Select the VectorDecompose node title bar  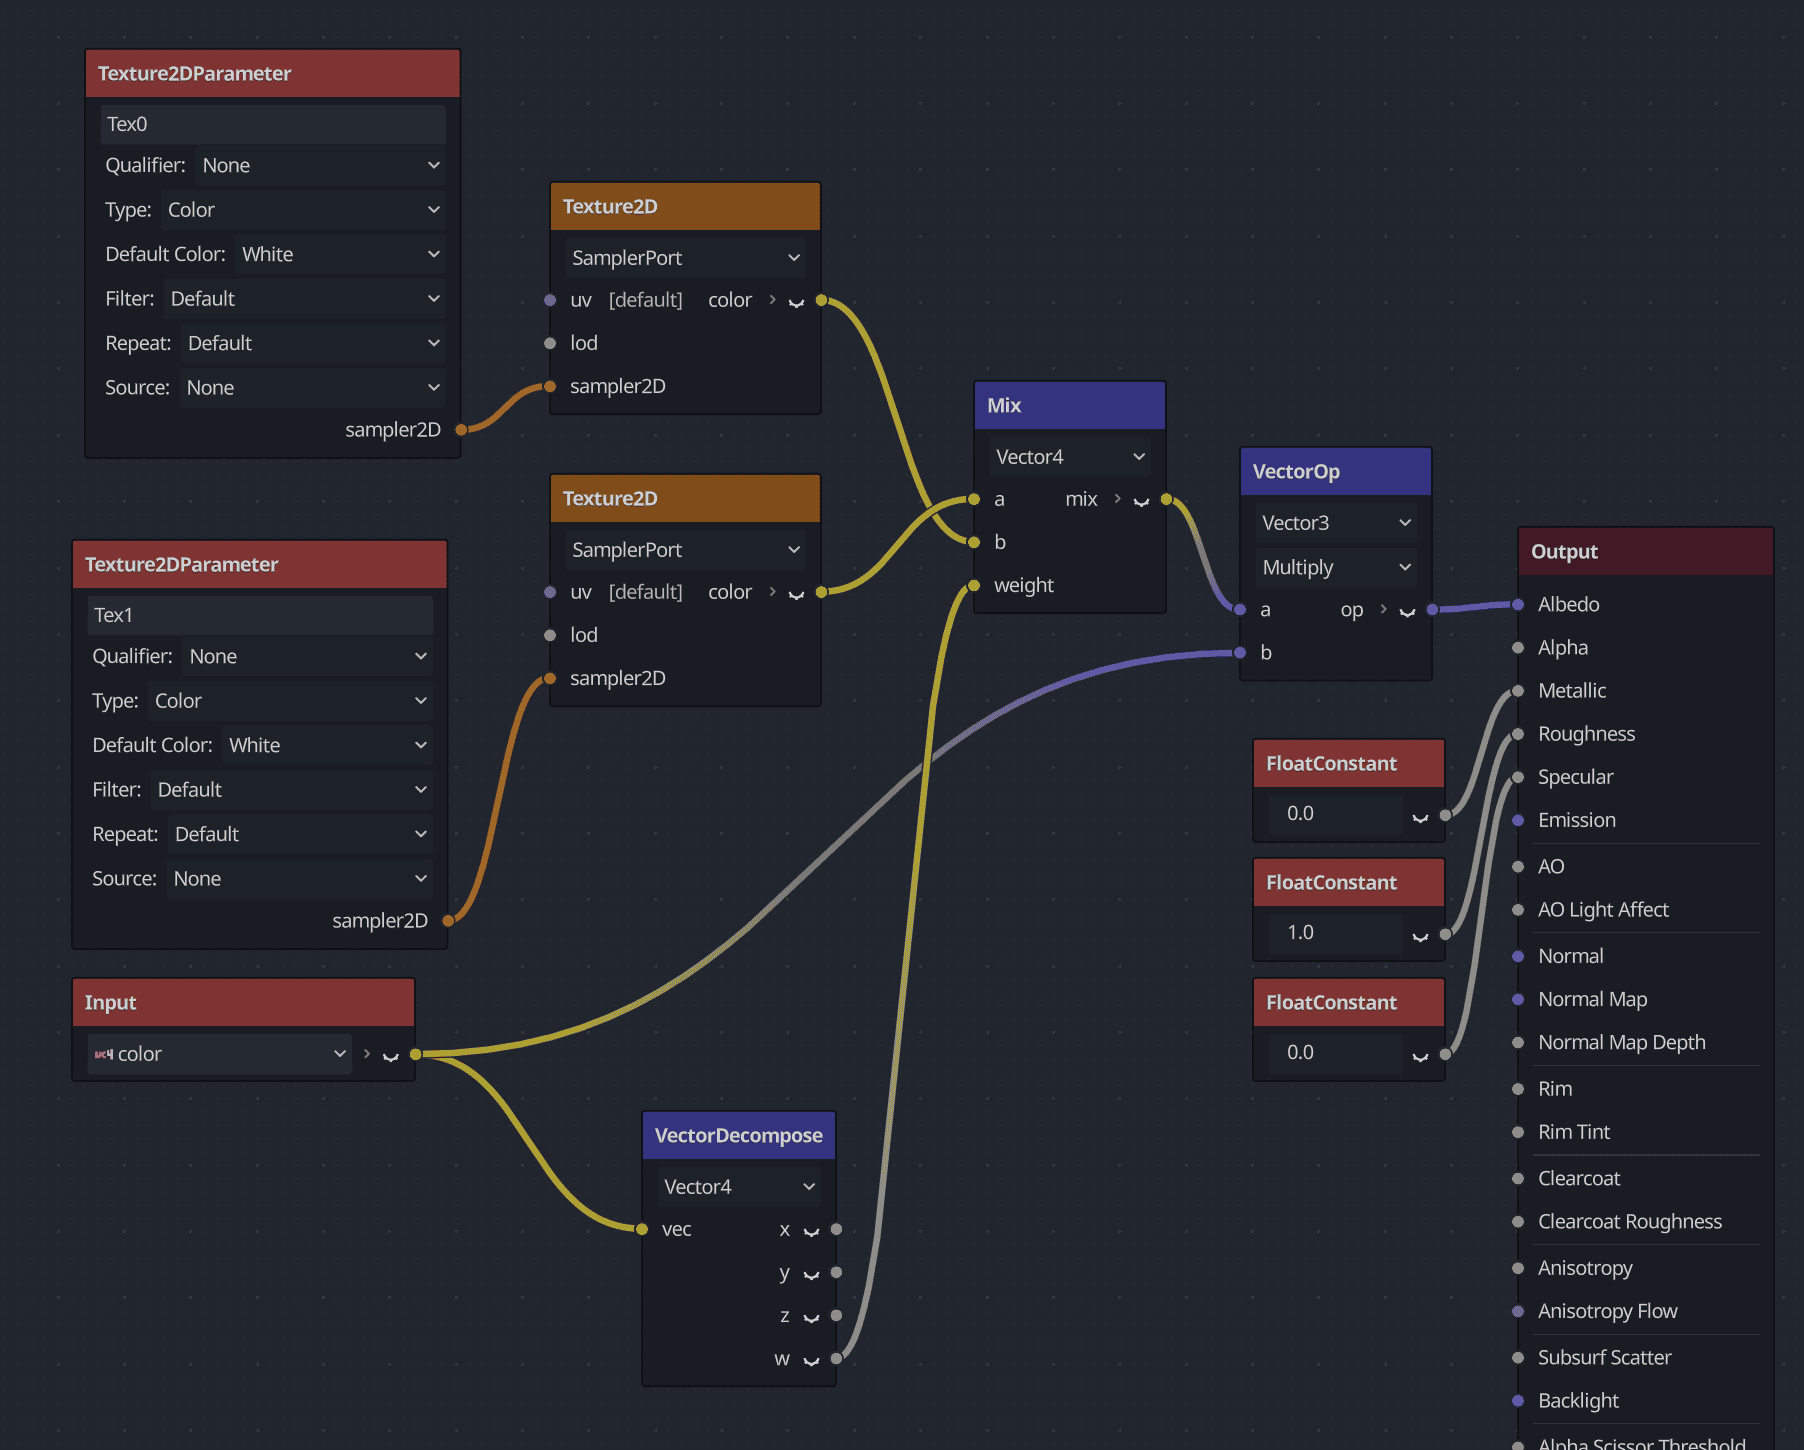click(738, 1136)
